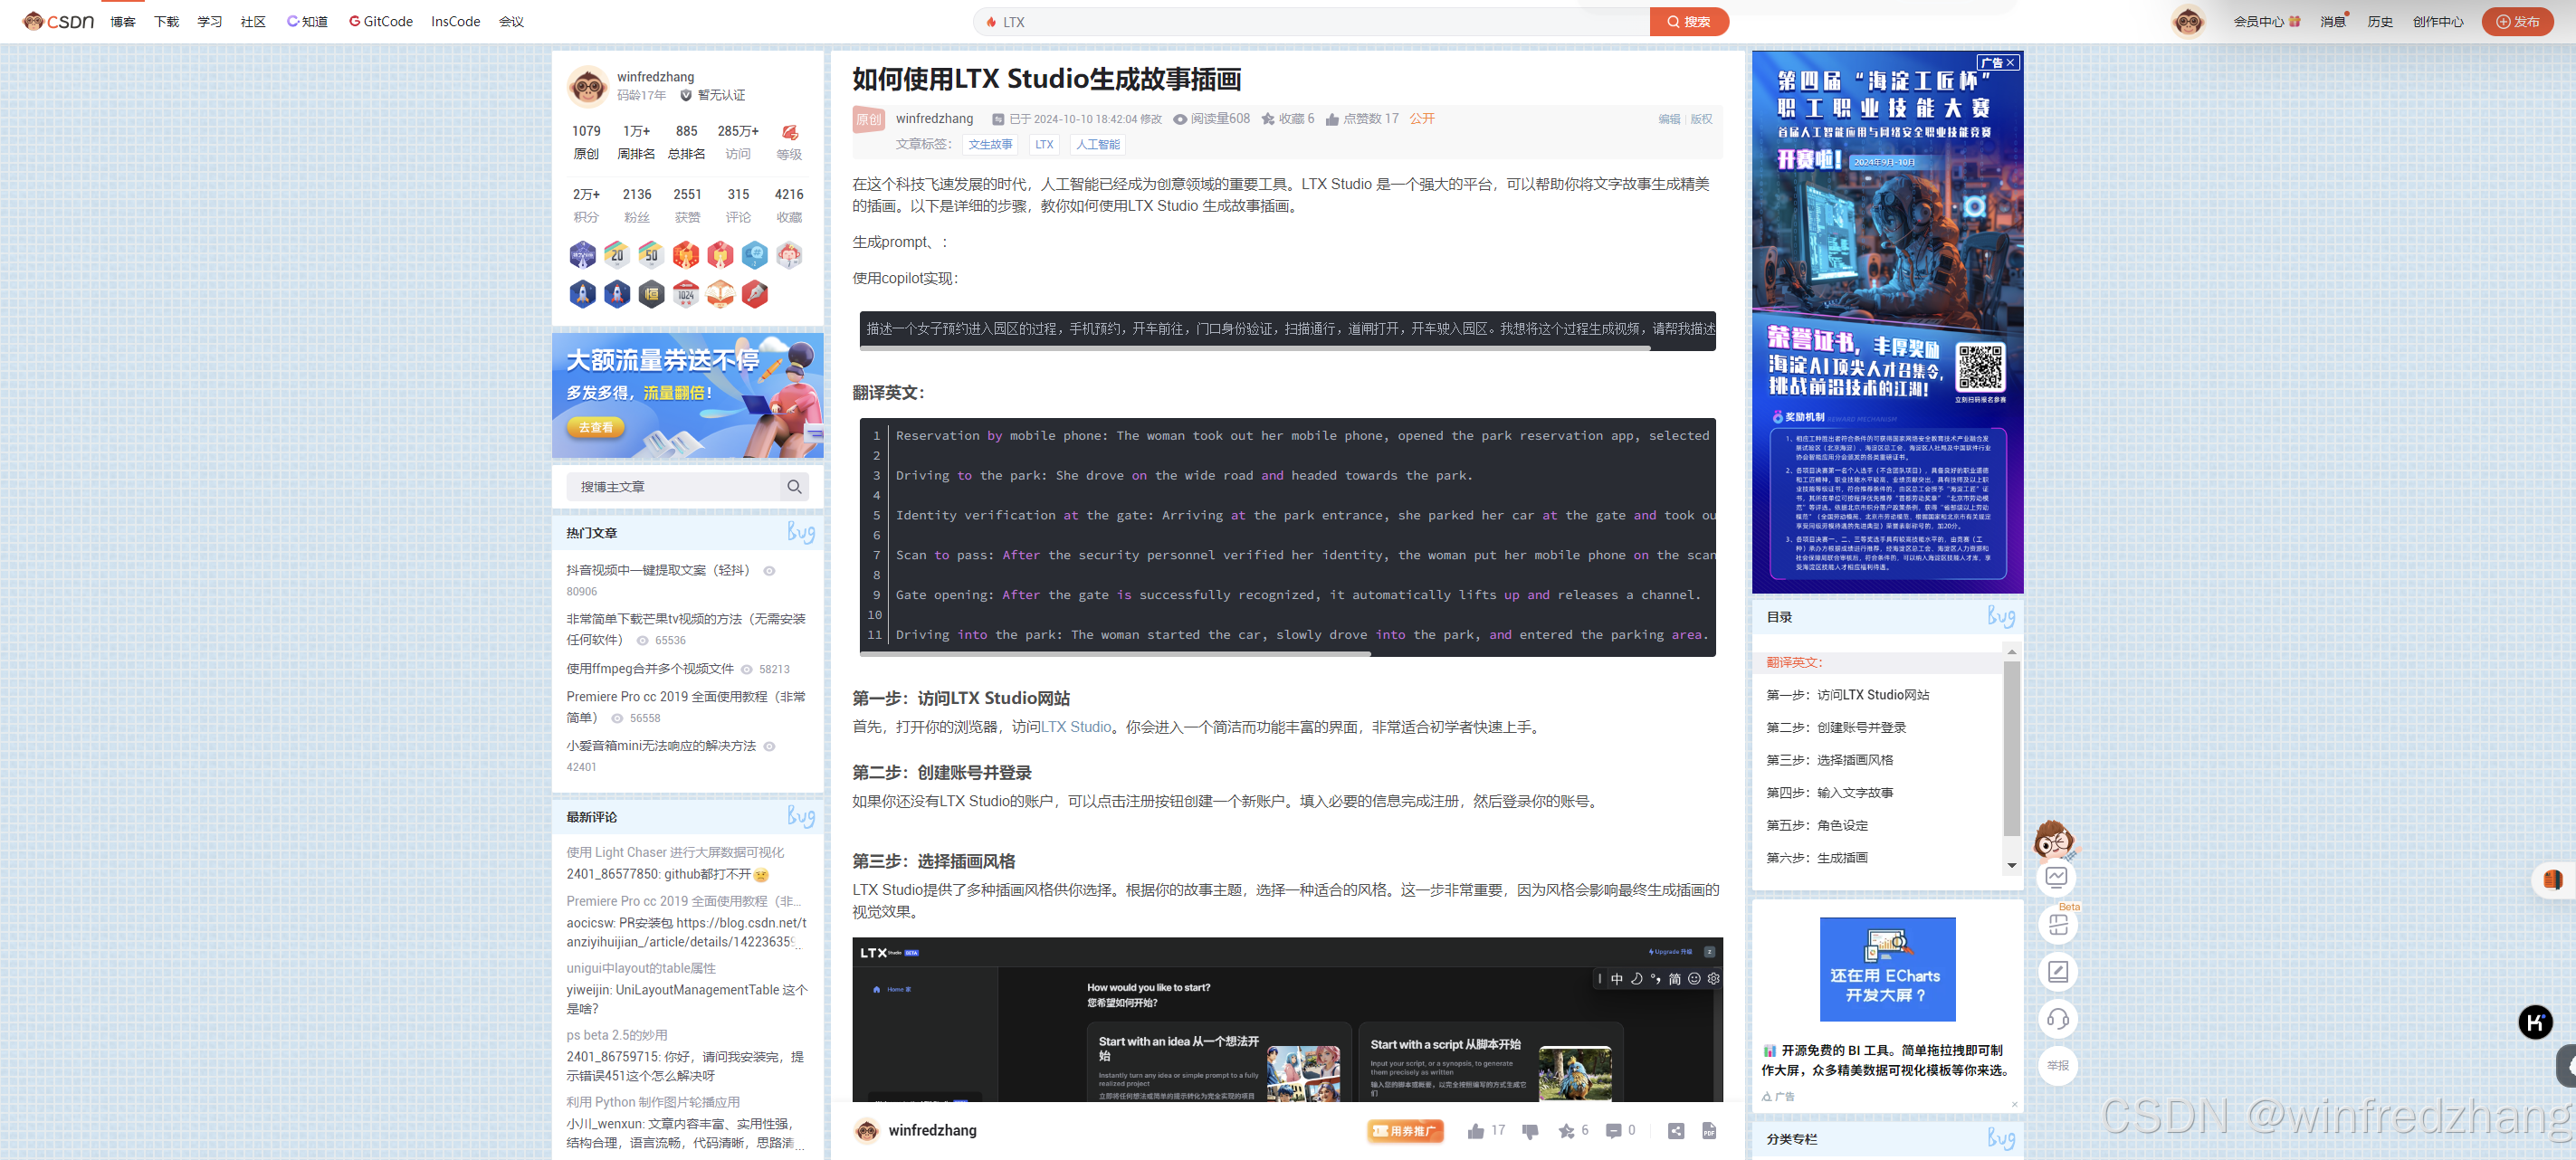Viewport: 2576px width, 1160px height.
Task: Click the black K floating icon
Action: pyautogui.click(x=2534, y=1022)
